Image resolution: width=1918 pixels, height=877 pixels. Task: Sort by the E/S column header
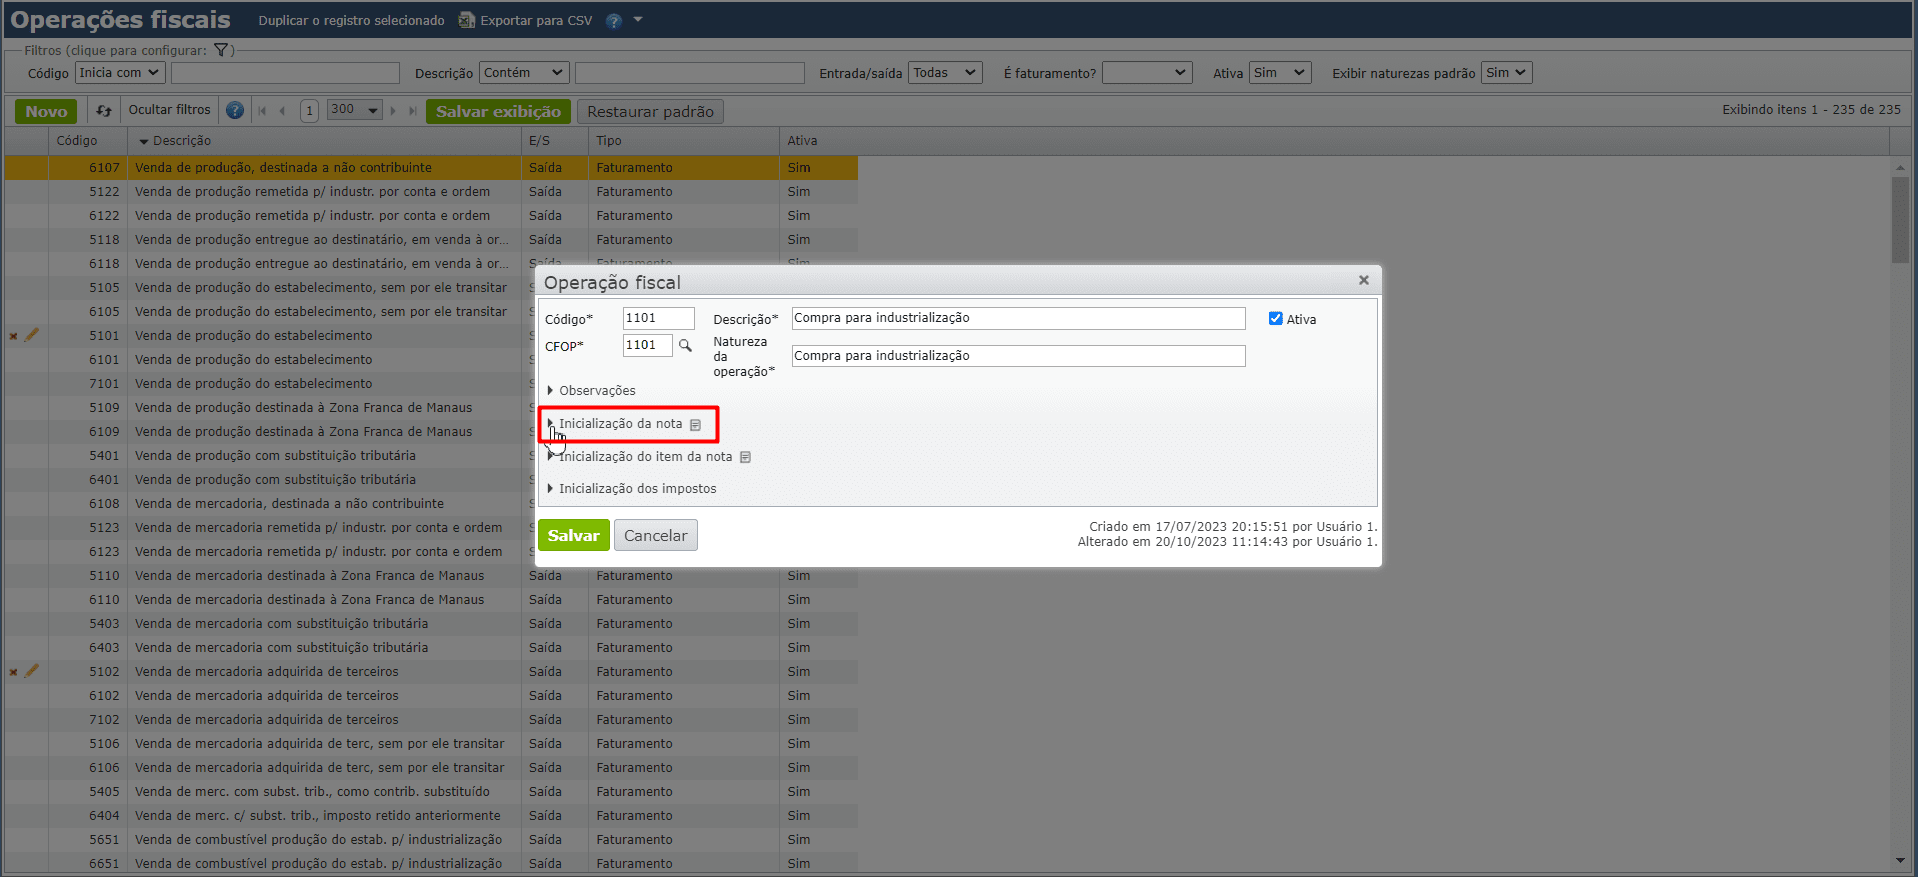[555, 141]
